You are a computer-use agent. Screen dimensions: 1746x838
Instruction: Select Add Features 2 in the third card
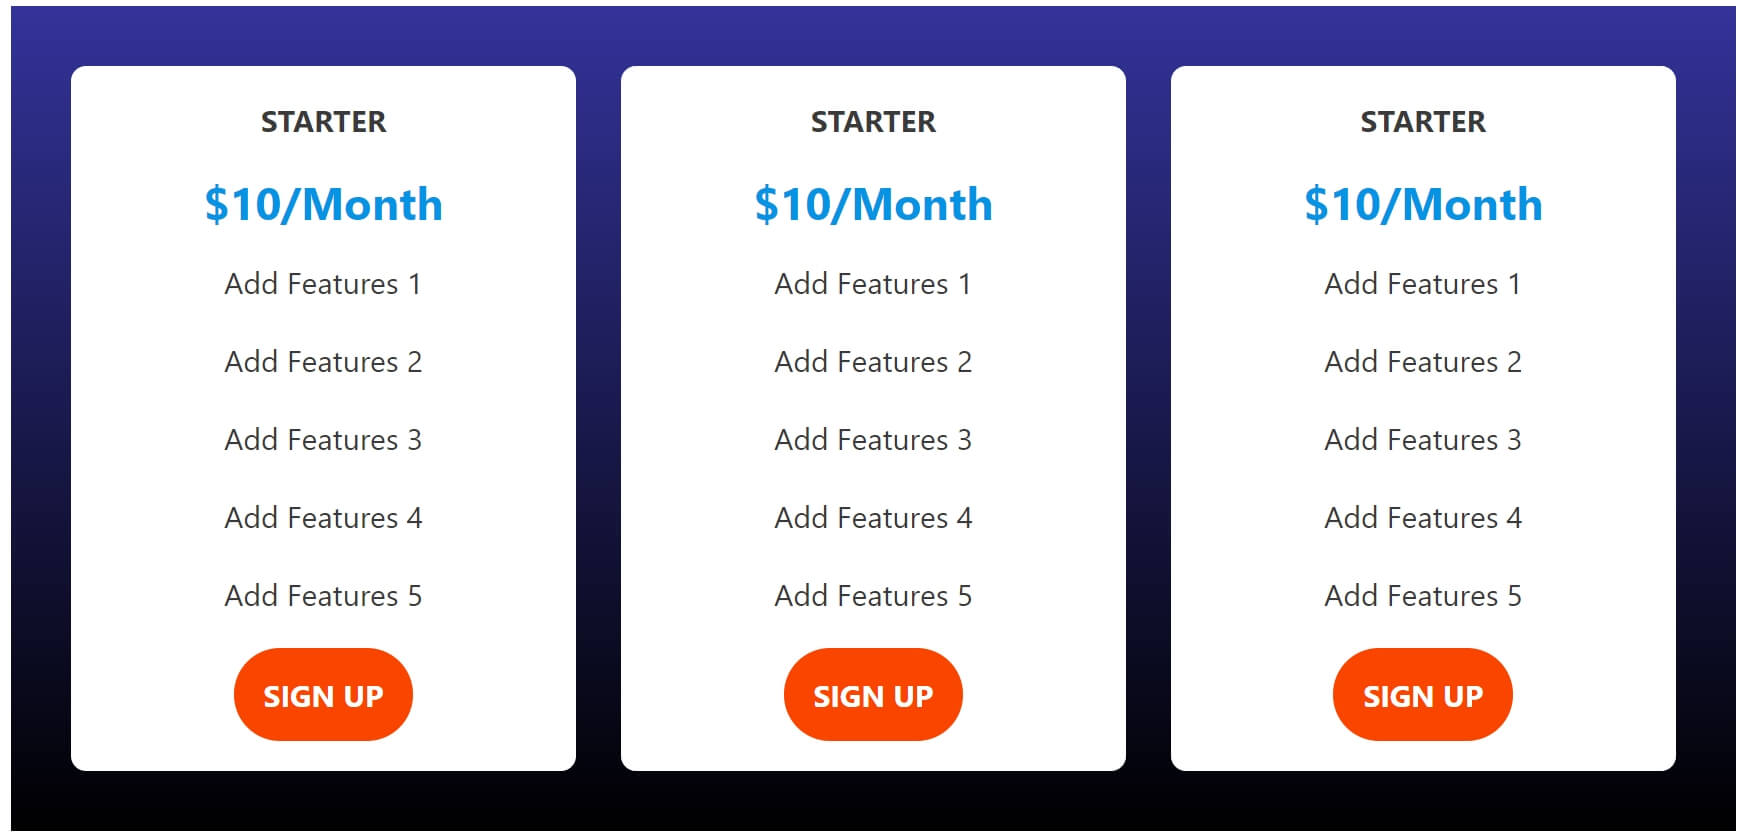pyautogui.click(x=1422, y=362)
